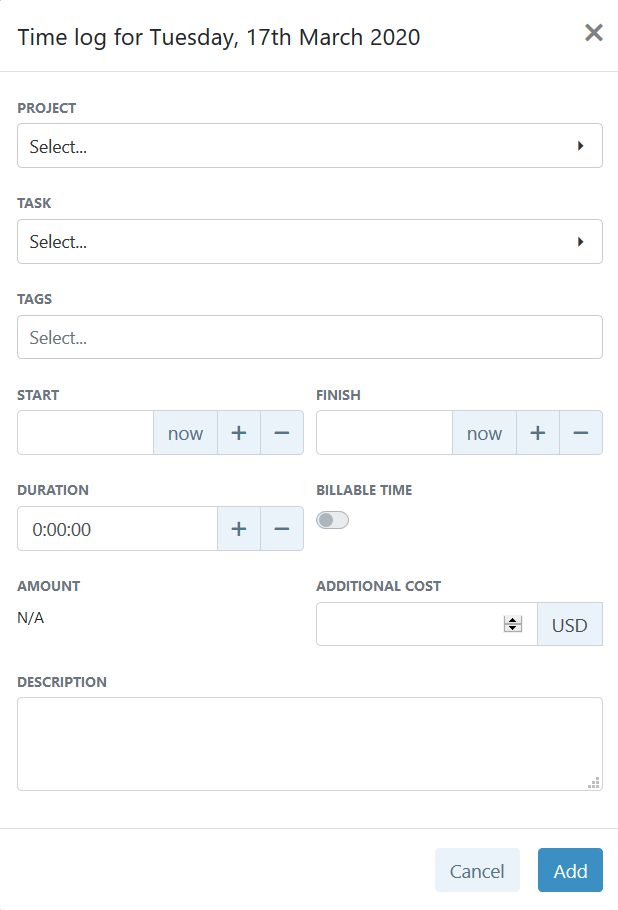
Task: Increase Duration with the plus icon
Action: coord(239,529)
